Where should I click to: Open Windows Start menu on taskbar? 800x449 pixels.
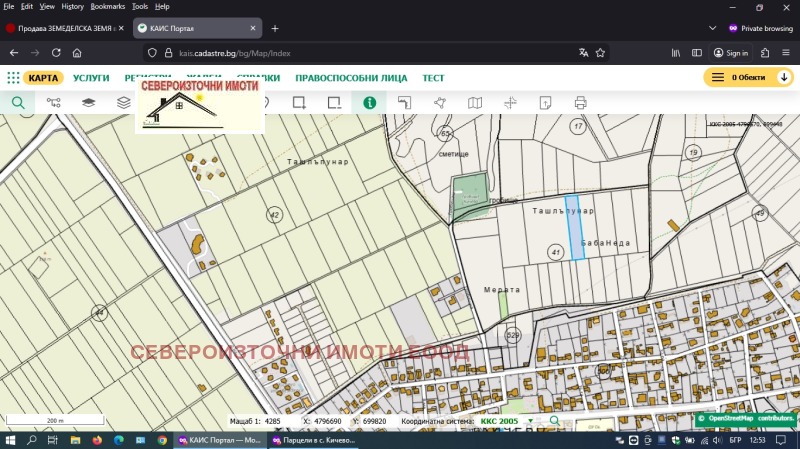[11, 440]
